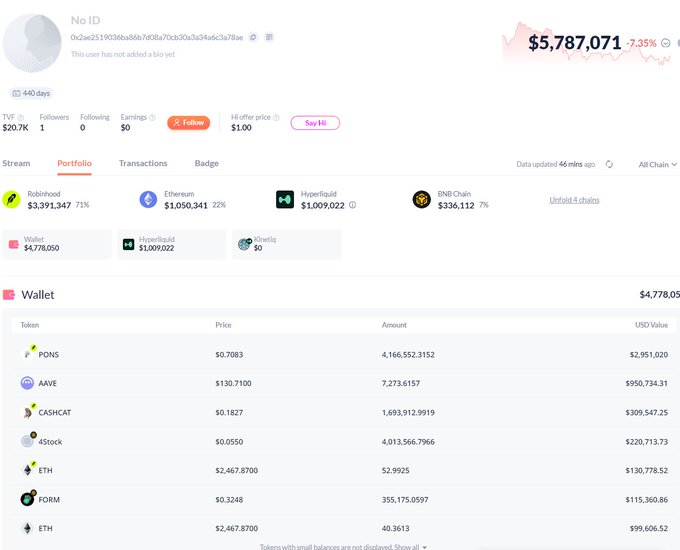Select the Hyperliquid $1,009,022 protocol card
The image size is (680, 550).
coord(172,244)
